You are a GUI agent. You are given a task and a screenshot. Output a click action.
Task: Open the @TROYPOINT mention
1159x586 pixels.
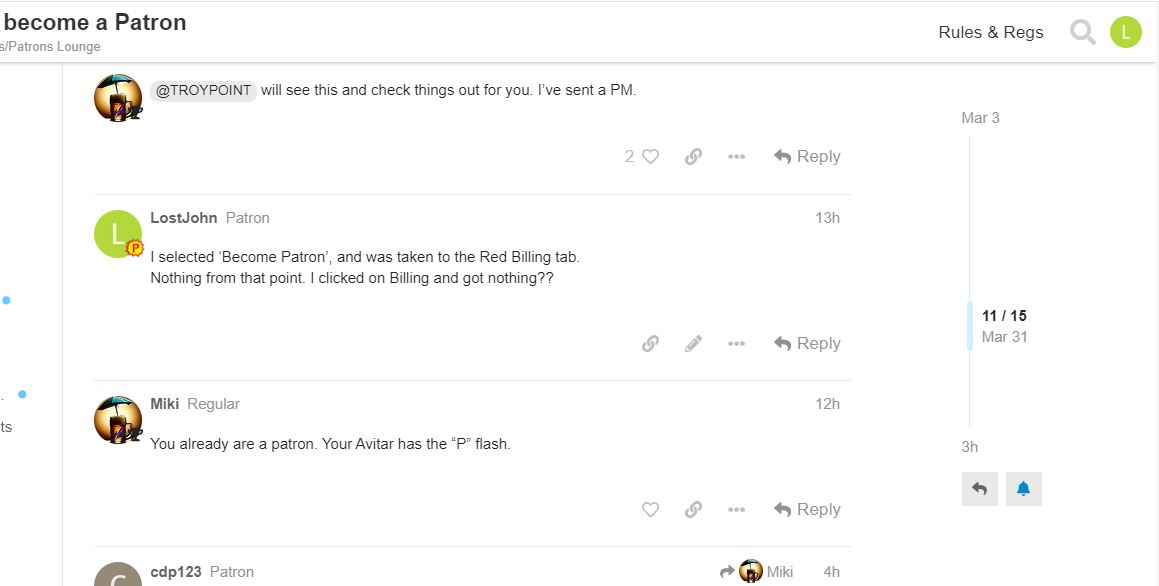click(x=203, y=90)
